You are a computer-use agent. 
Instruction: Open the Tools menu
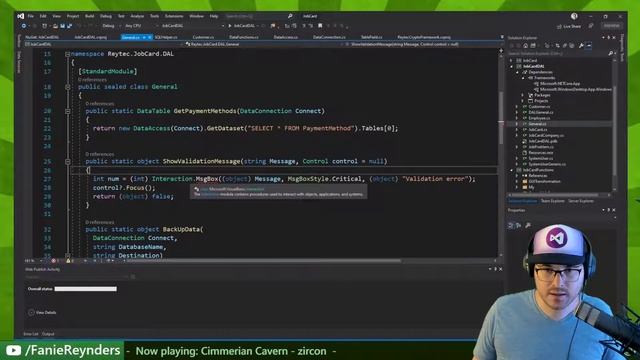(154, 16)
